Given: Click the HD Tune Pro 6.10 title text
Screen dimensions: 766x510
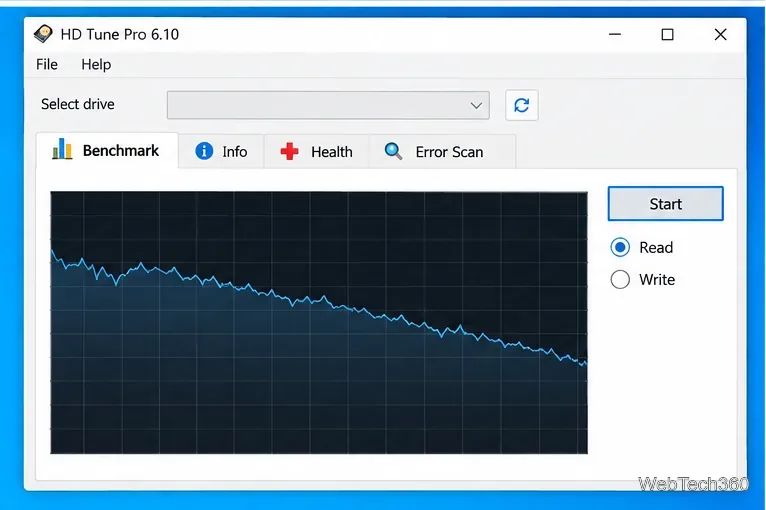Looking at the screenshot, I should click(x=120, y=34).
